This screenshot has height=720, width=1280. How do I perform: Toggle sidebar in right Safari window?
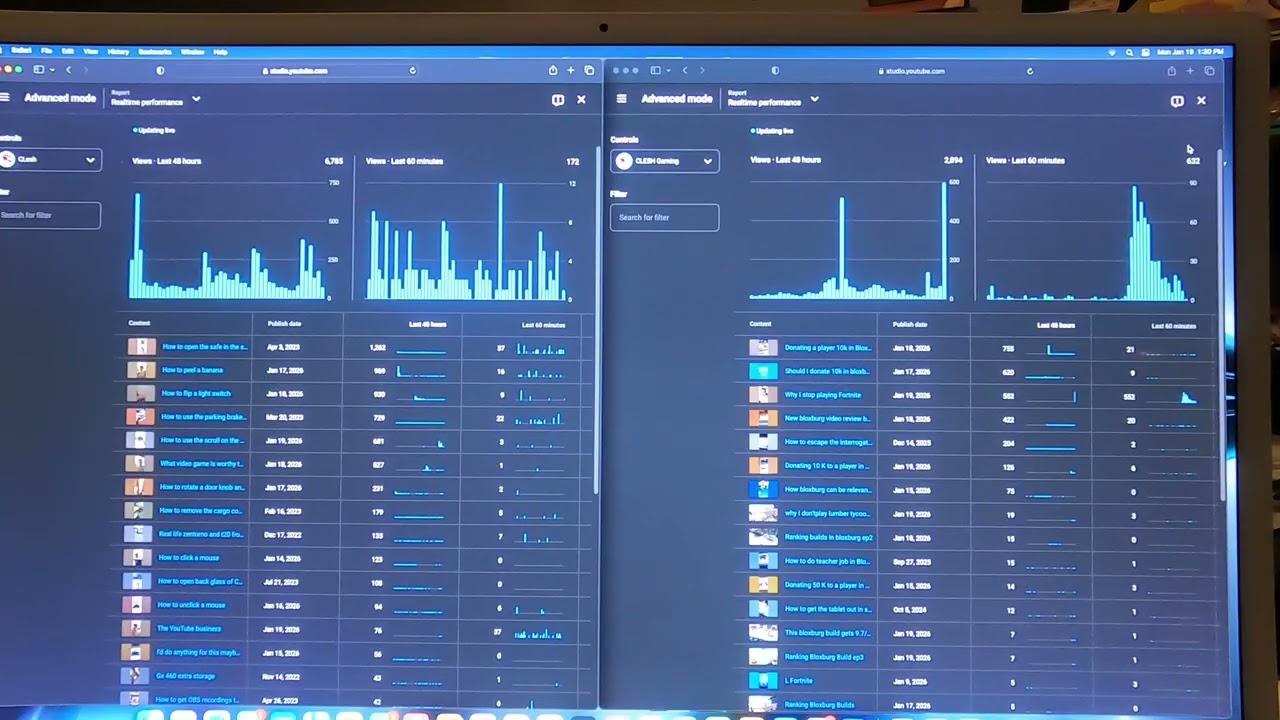[657, 70]
